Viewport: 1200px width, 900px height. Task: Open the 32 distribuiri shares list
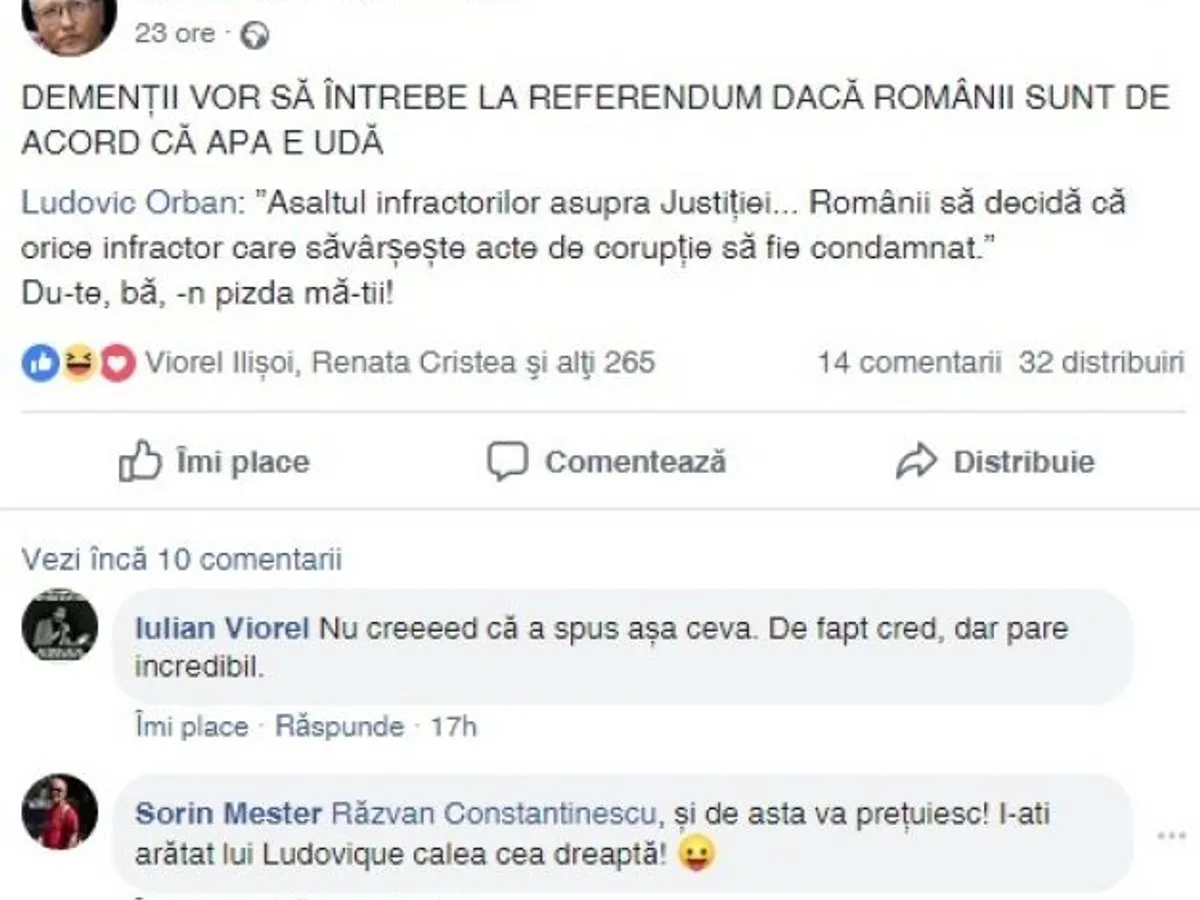pos(1101,362)
